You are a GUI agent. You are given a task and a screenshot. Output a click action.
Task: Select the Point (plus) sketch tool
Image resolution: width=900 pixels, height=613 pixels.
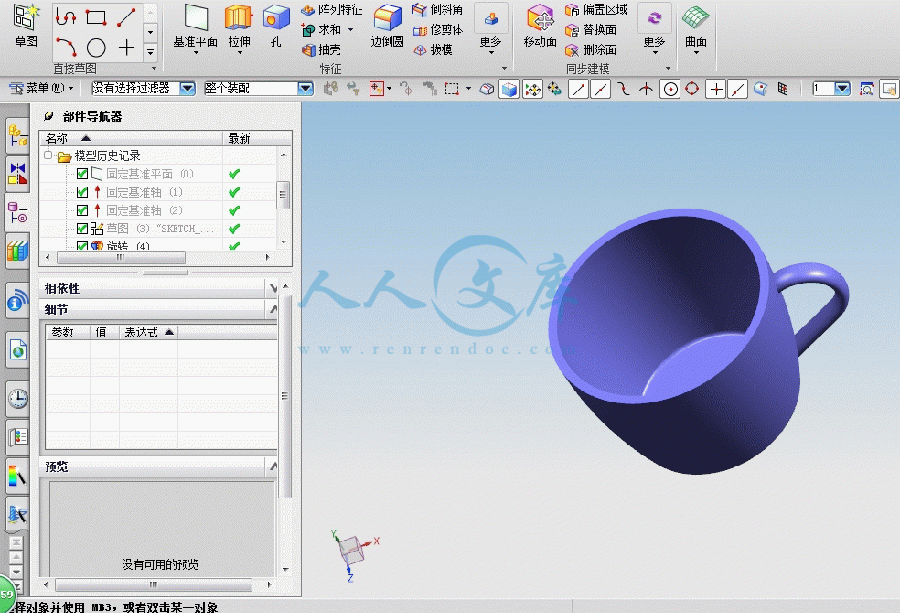[x=126, y=47]
